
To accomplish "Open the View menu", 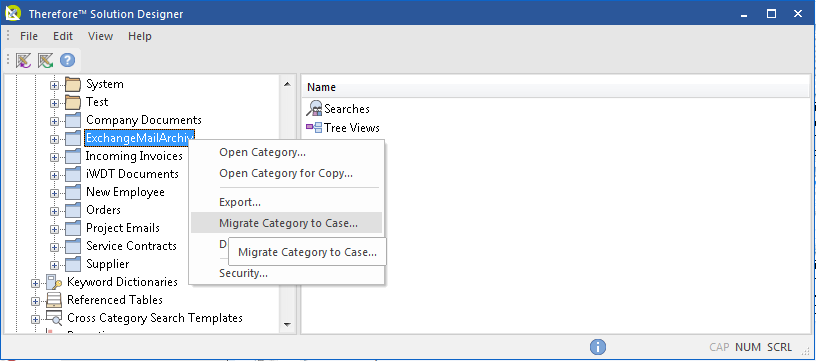I will click(100, 36).
